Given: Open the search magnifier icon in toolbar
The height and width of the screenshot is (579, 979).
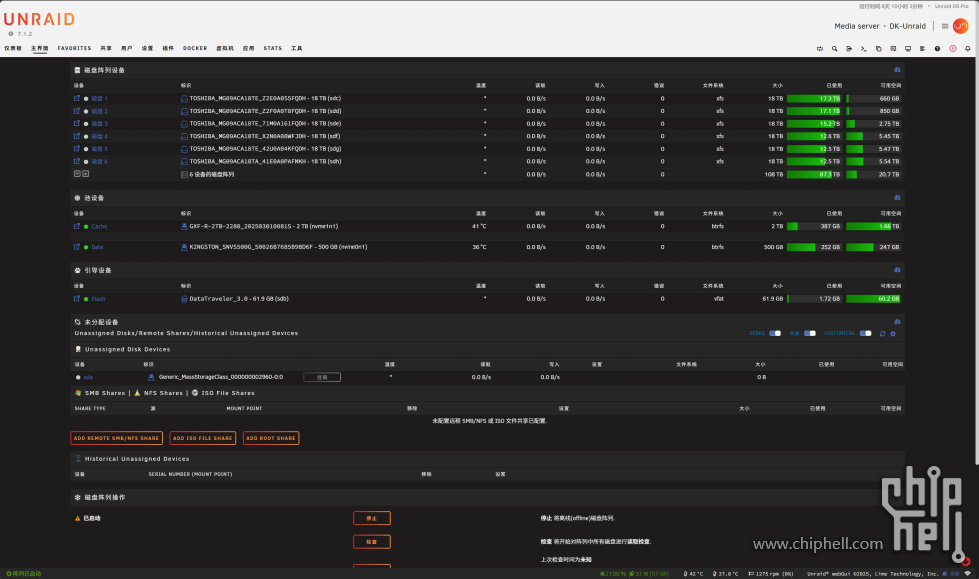Looking at the screenshot, I should coord(834,48).
